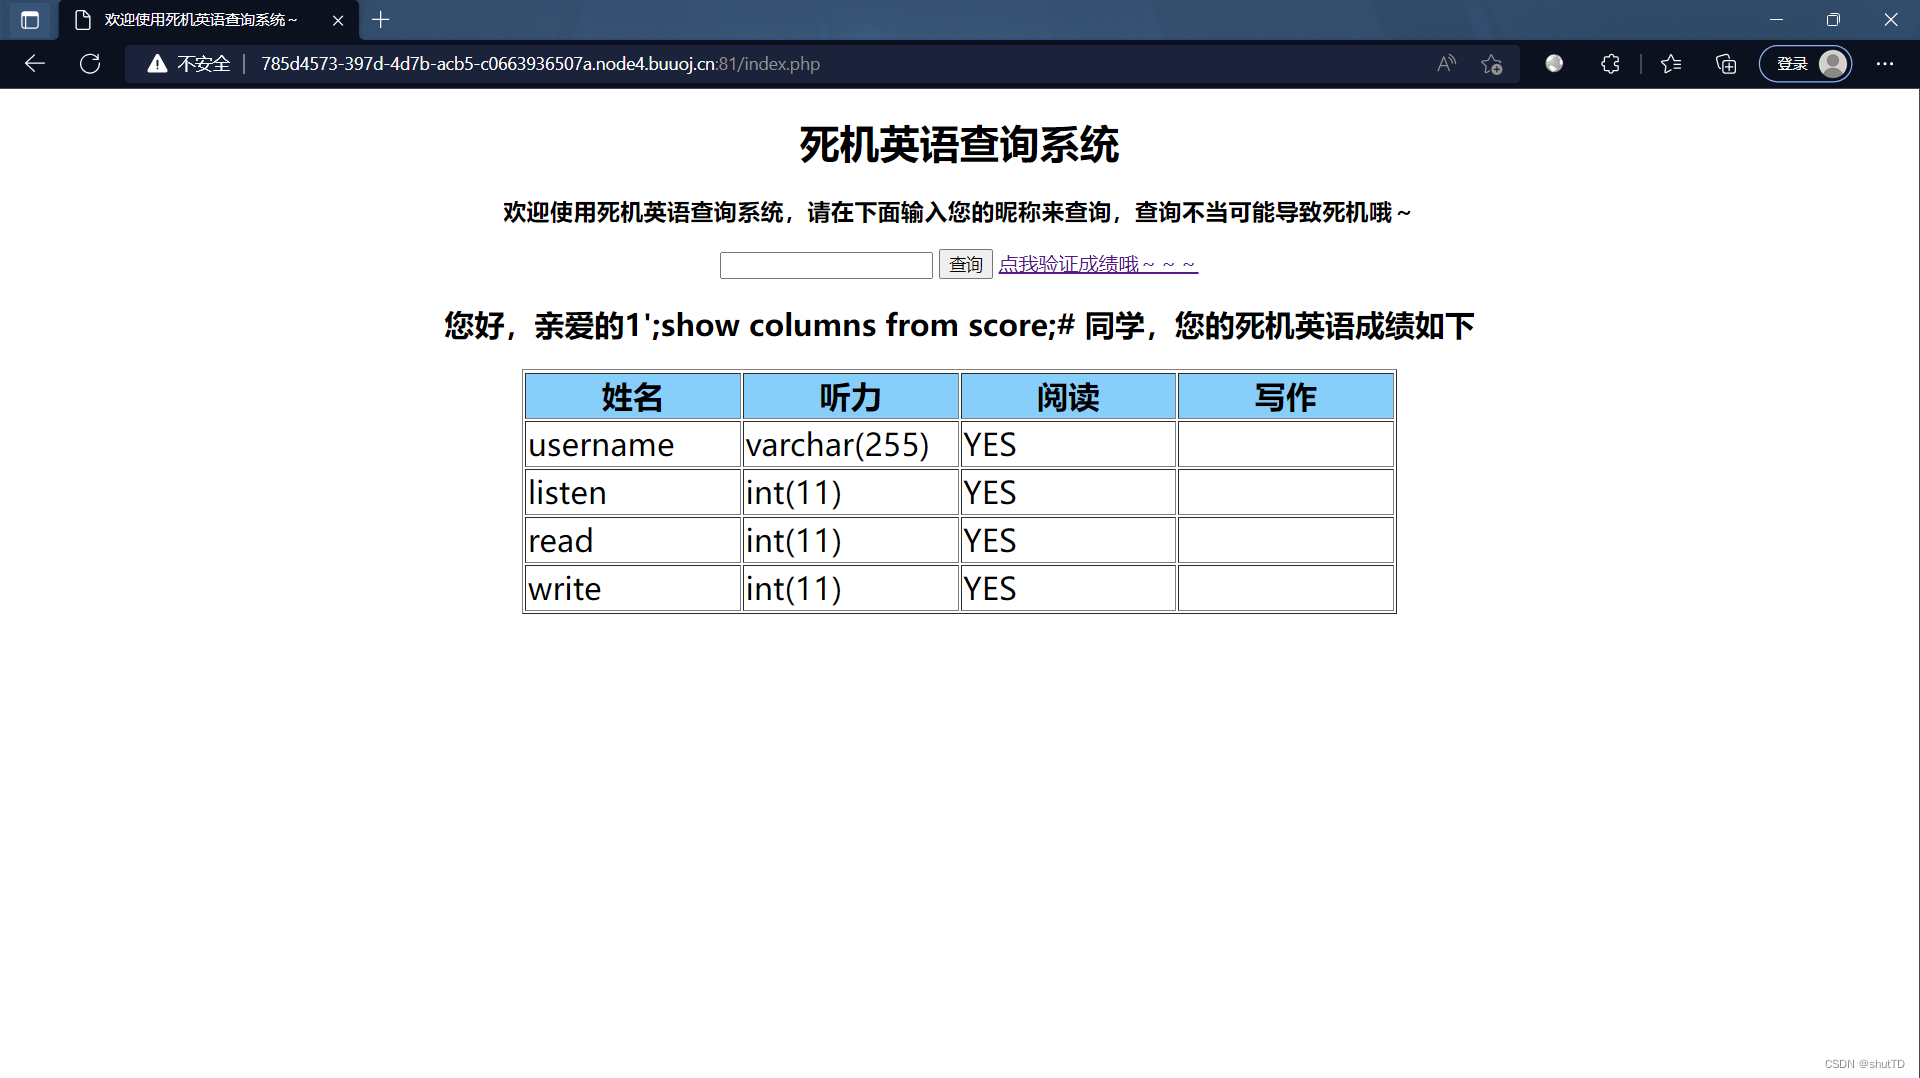Click the Back navigation arrow
The height and width of the screenshot is (1078, 1920).
coord(35,63)
